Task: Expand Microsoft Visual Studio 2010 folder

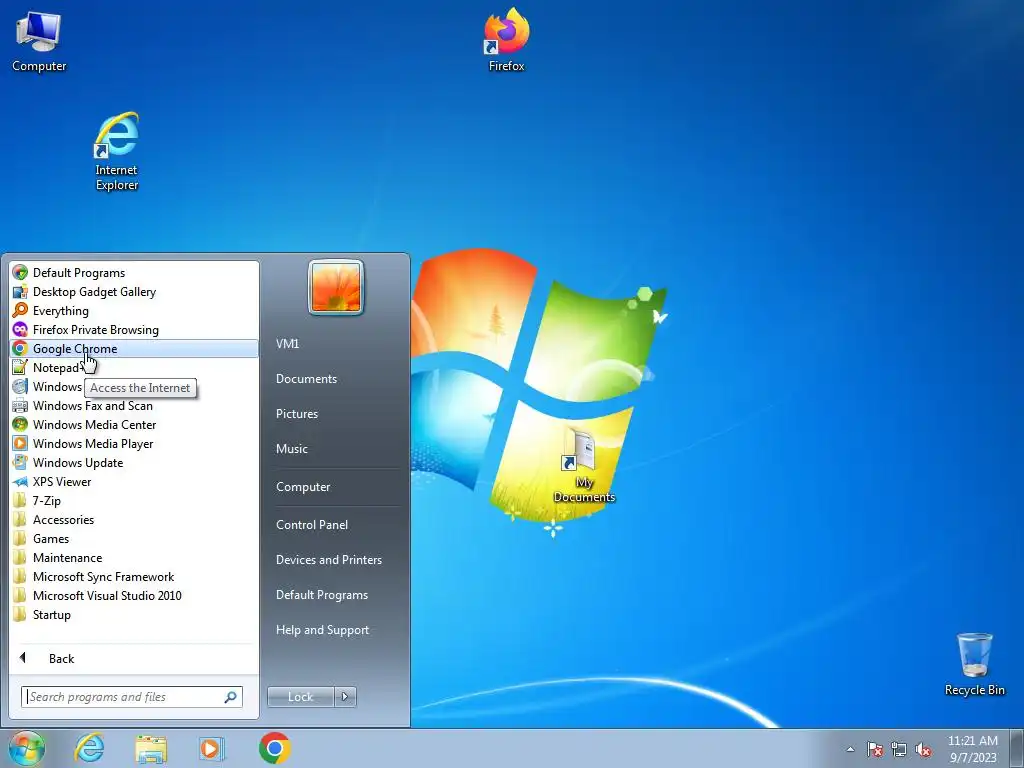Action: click(x=134, y=596)
